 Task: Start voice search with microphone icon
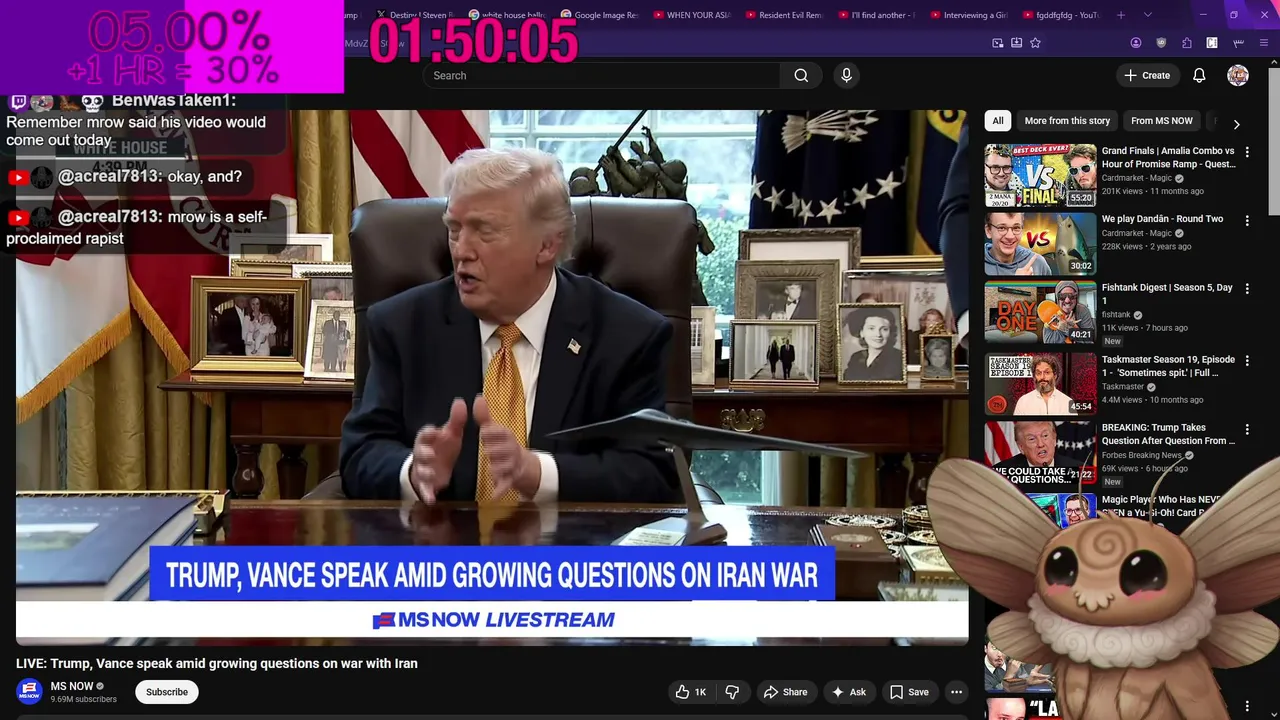pyautogui.click(x=846, y=75)
